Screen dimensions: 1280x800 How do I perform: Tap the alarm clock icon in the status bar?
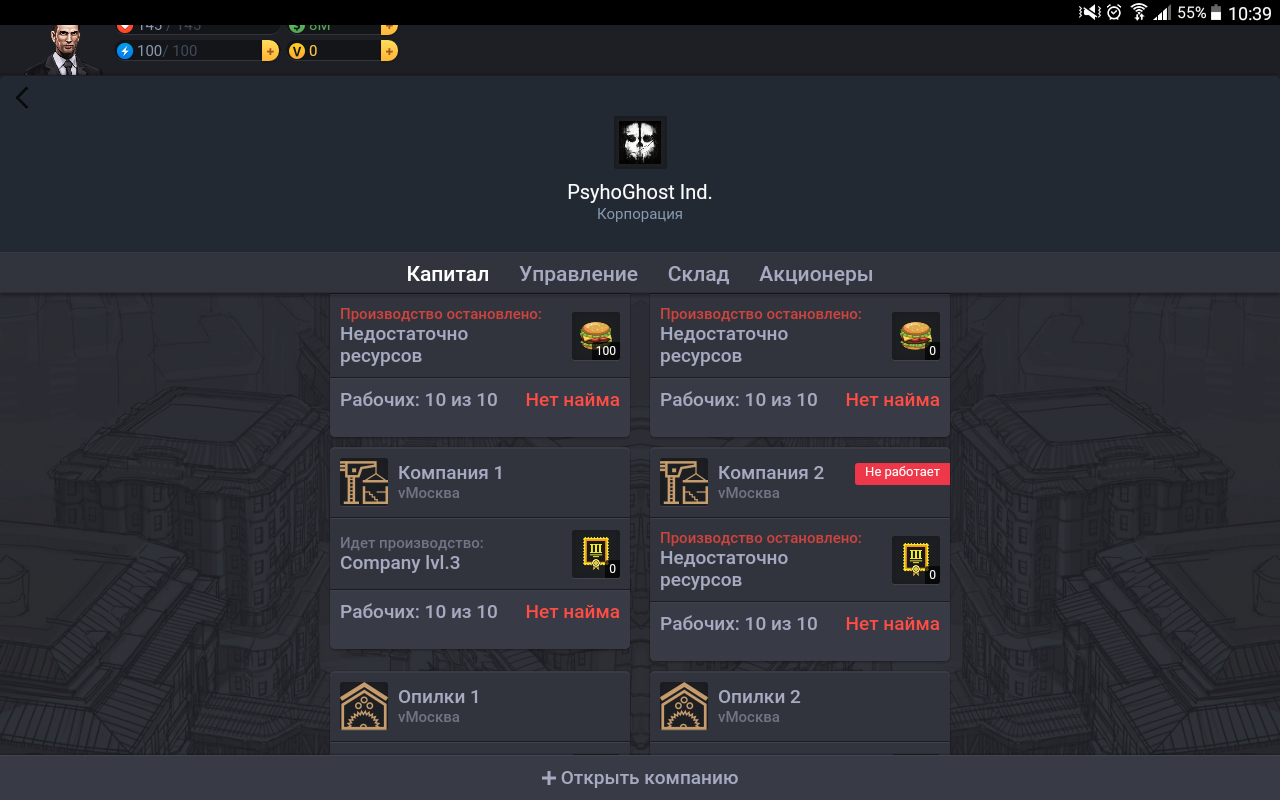click(1114, 13)
